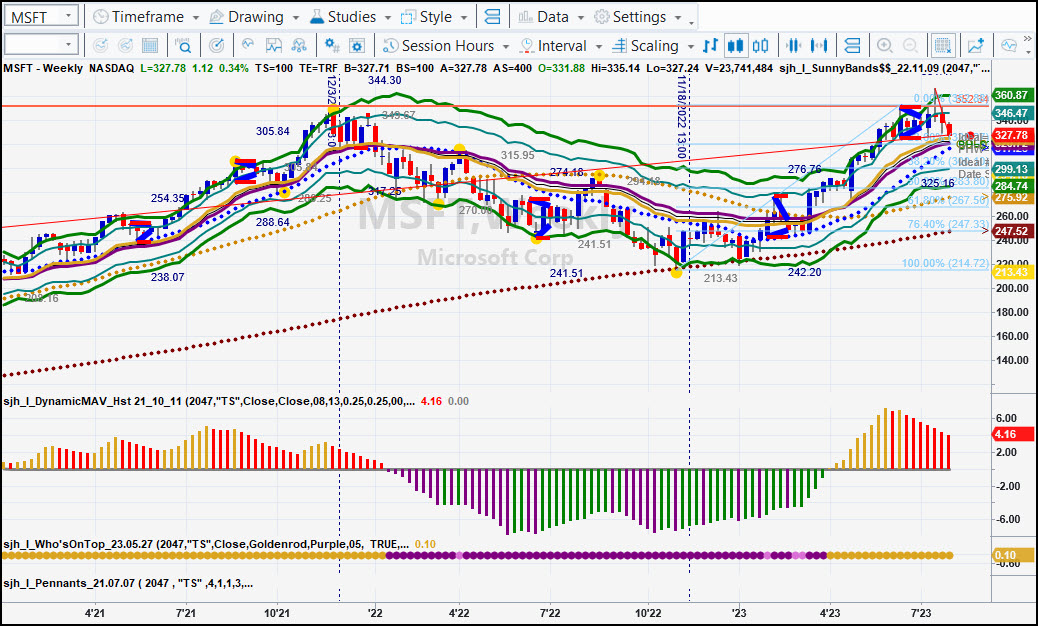Click the 346.47 price axis tag

[x=1012, y=113]
